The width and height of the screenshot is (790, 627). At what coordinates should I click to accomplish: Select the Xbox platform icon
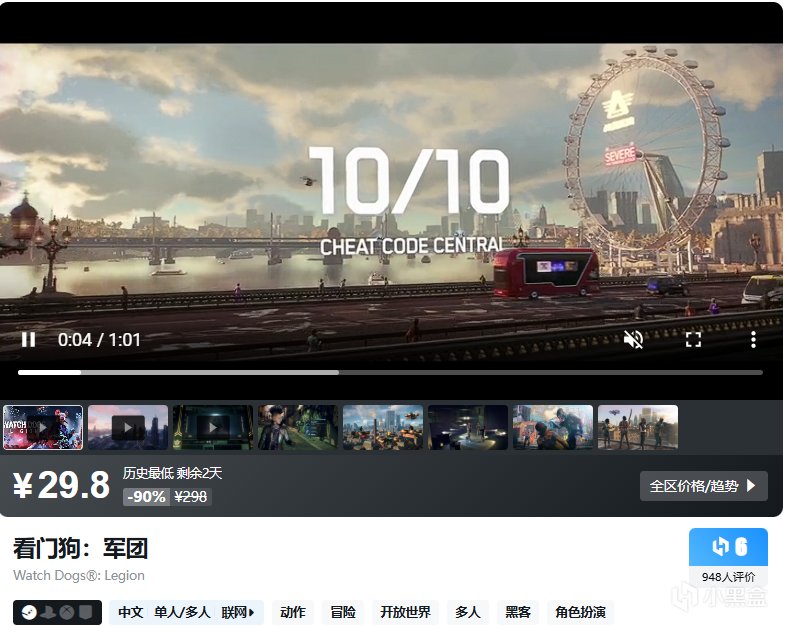[67, 612]
